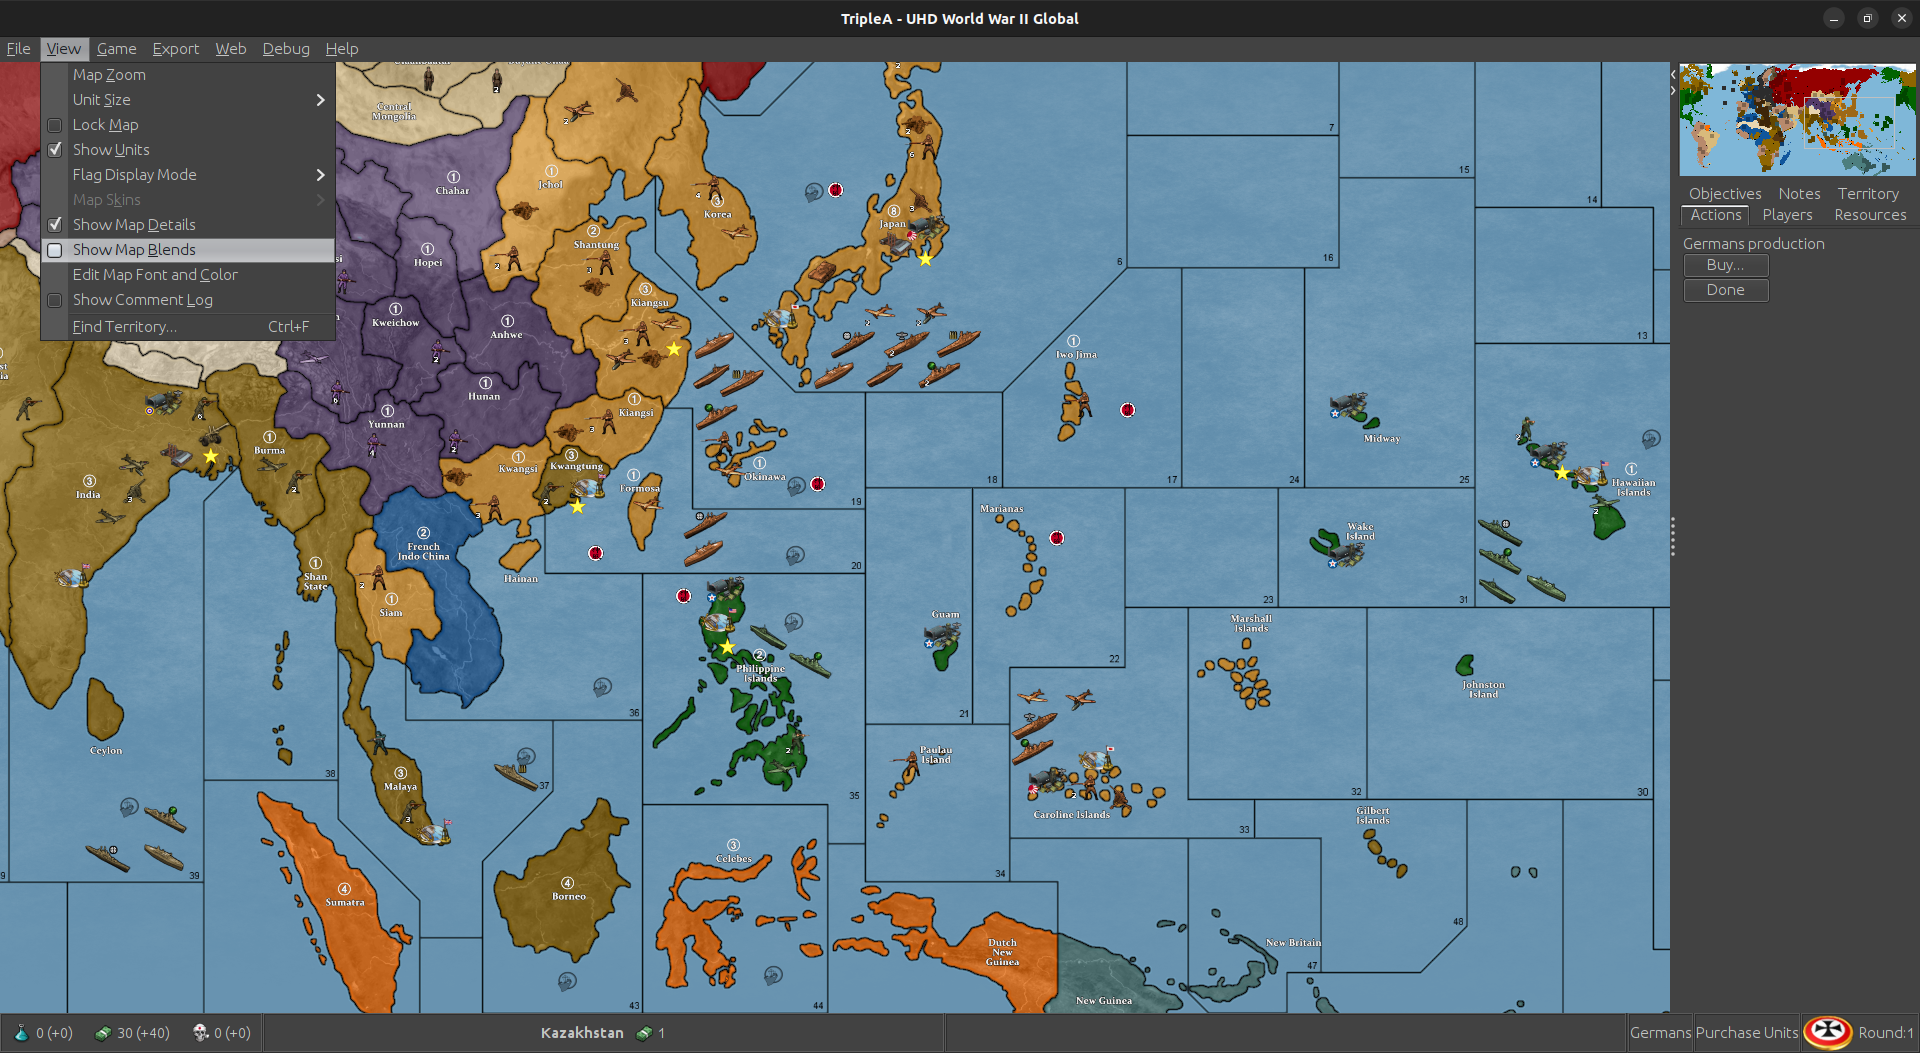This screenshot has width=1920, height=1053.
Task: Open the Debug menu
Action: [x=286, y=49]
